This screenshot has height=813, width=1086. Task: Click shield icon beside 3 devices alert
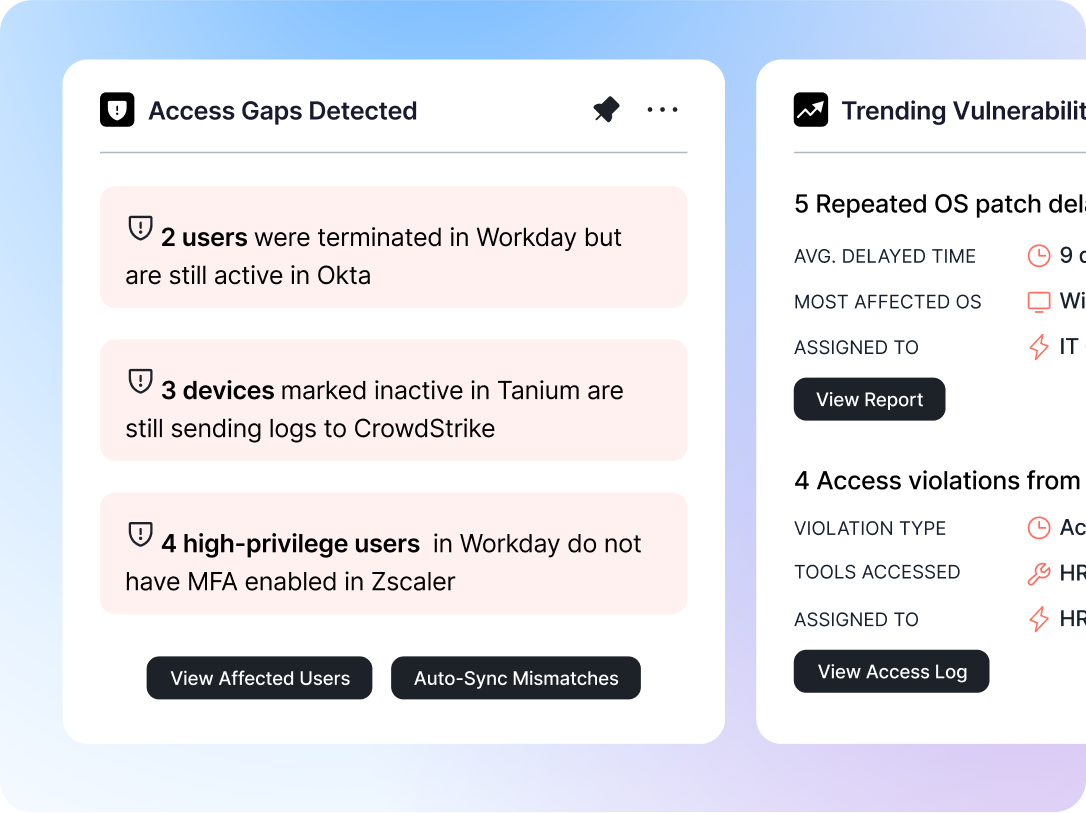coord(140,381)
